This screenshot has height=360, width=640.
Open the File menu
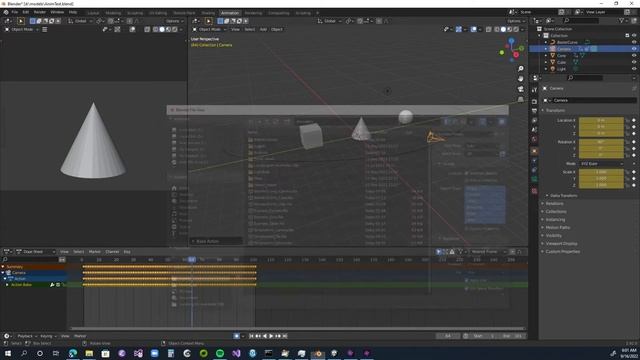15,12
